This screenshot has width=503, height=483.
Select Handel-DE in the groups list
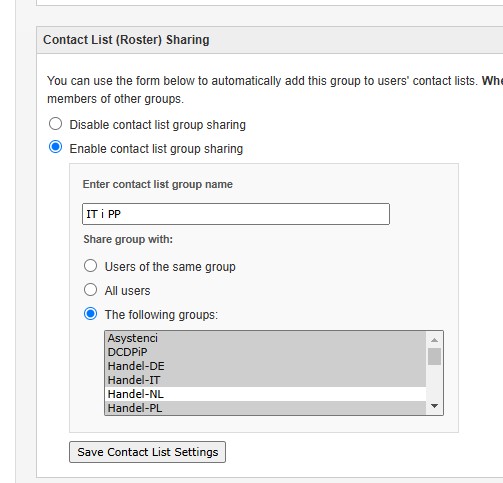265,366
